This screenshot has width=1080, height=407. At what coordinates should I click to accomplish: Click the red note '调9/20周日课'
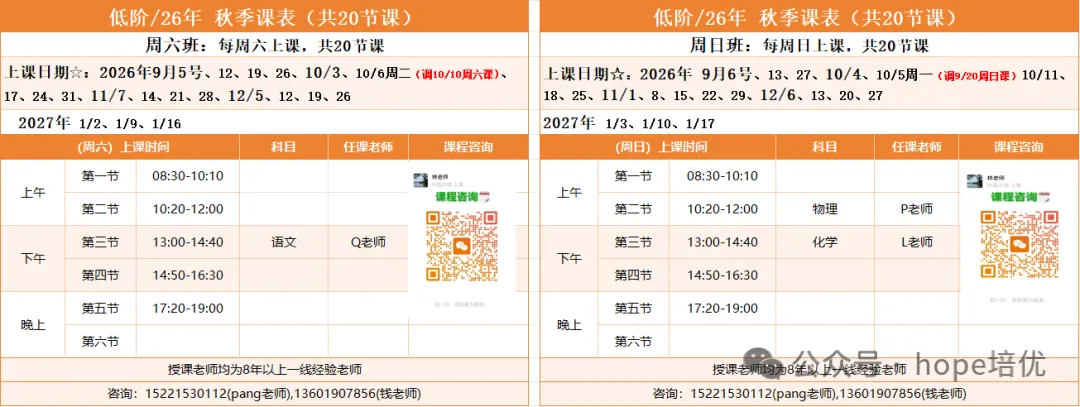coord(977,74)
